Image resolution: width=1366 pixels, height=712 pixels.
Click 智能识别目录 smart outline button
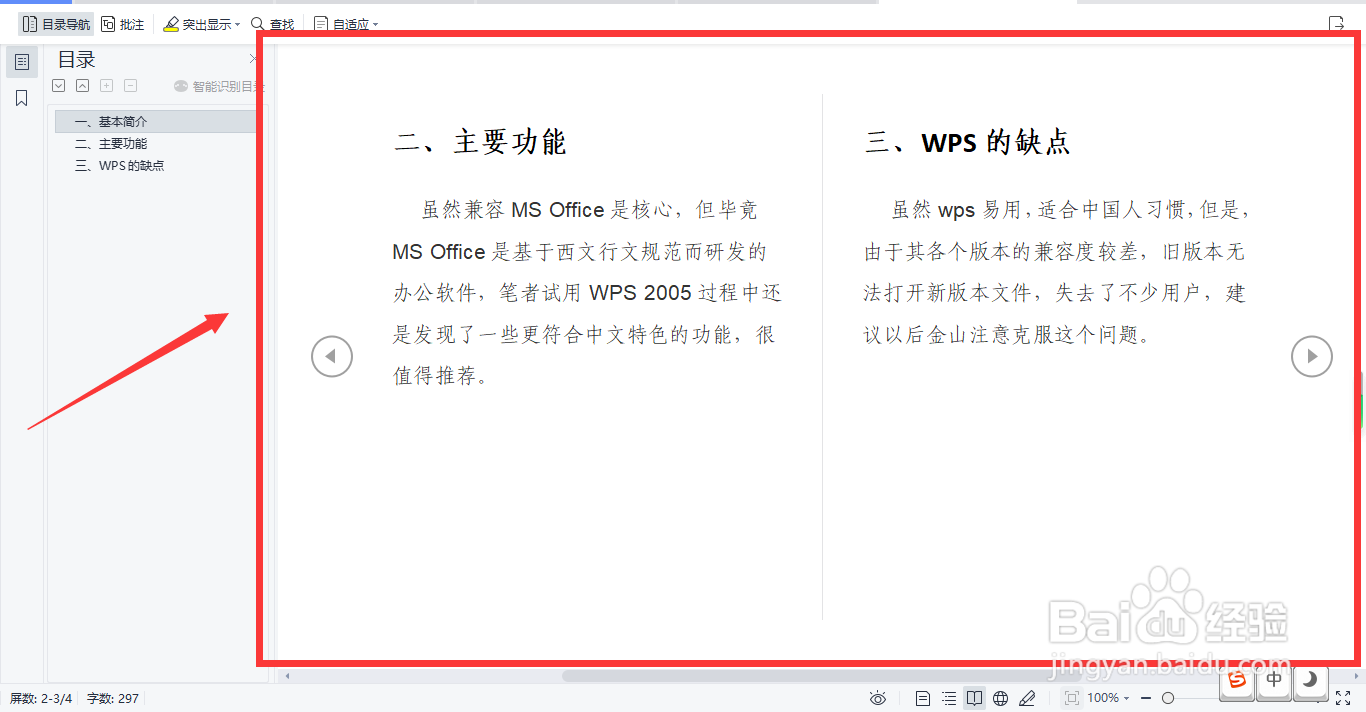point(219,87)
